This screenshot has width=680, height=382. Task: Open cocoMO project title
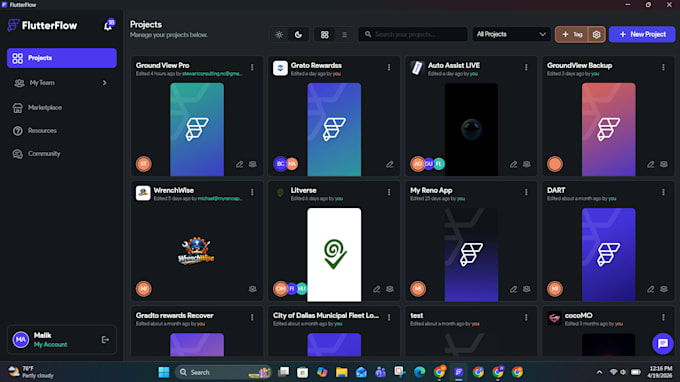[x=579, y=316]
